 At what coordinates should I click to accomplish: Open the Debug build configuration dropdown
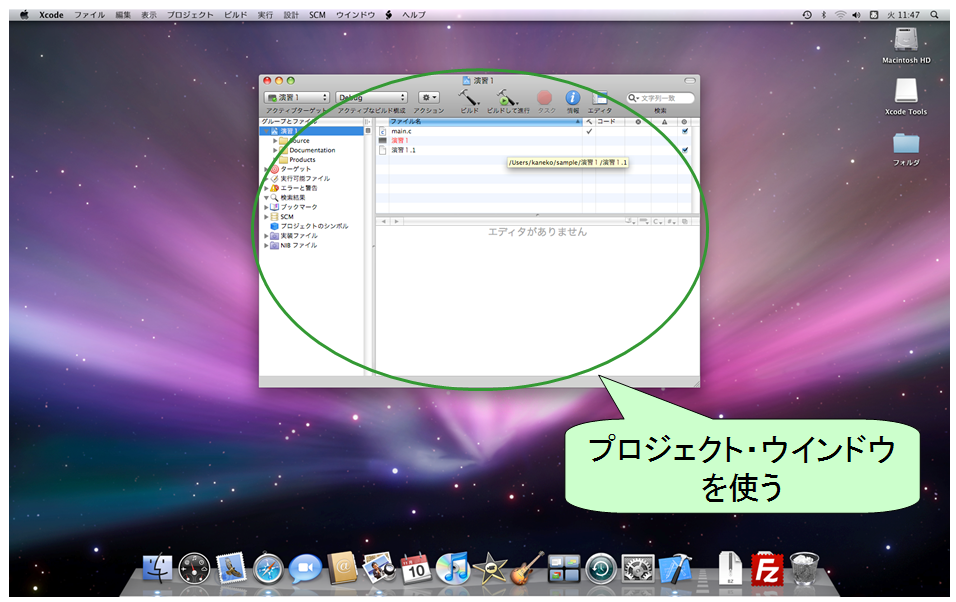[371, 97]
